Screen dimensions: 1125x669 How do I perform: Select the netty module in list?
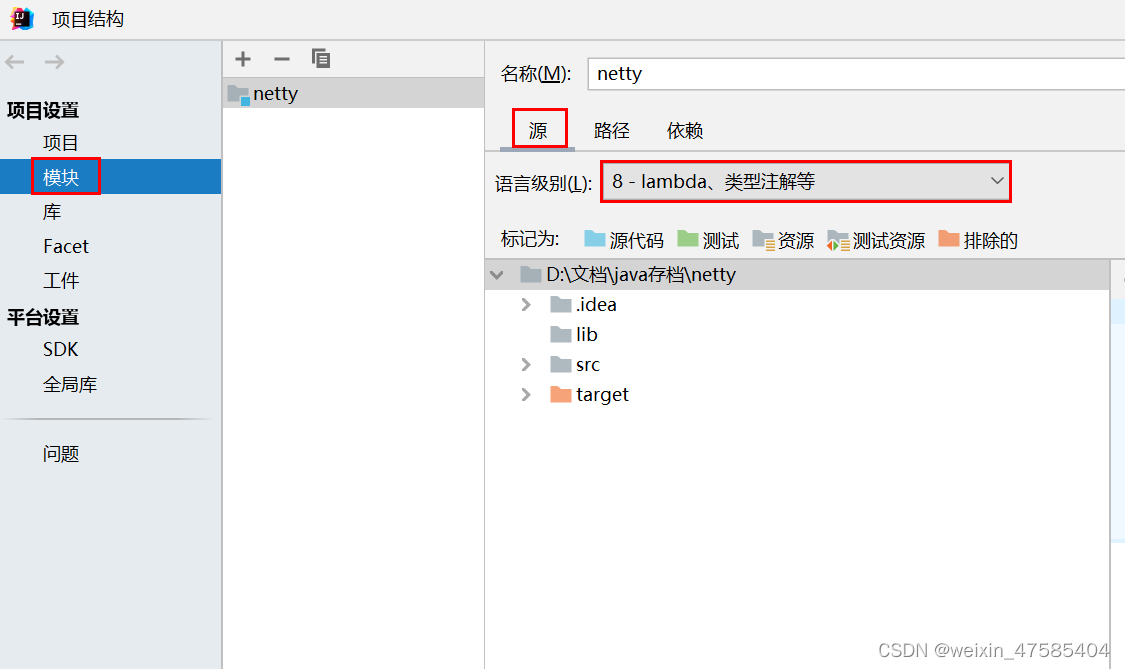coord(354,93)
